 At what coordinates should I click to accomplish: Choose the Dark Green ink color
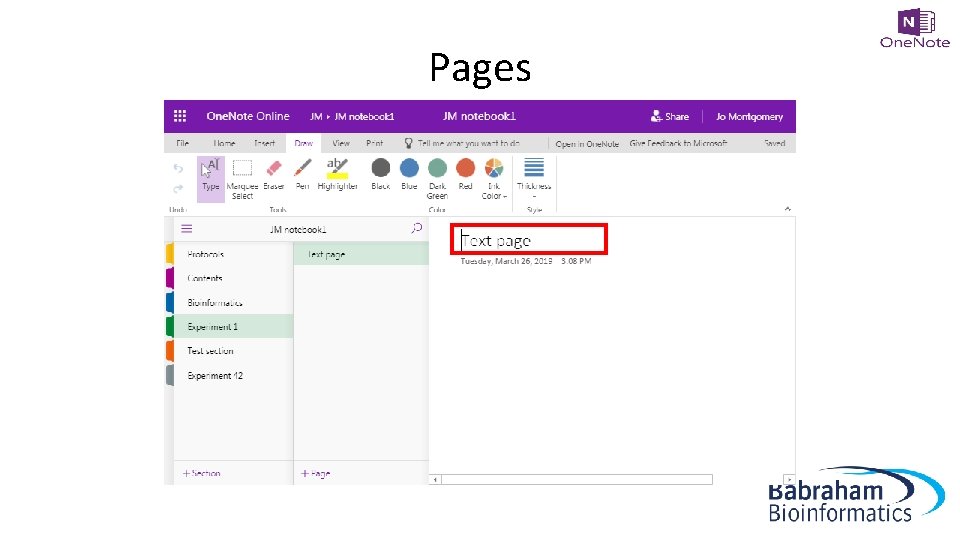pos(437,179)
